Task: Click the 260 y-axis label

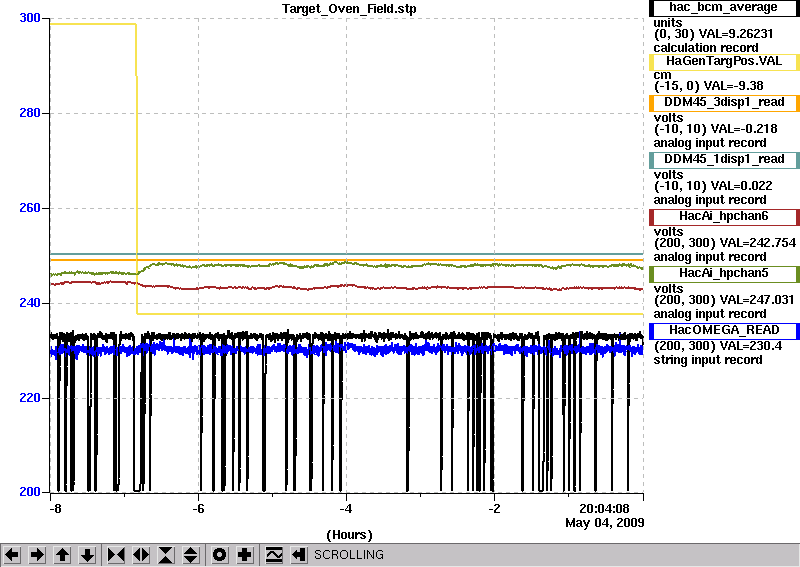Action: (30, 208)
